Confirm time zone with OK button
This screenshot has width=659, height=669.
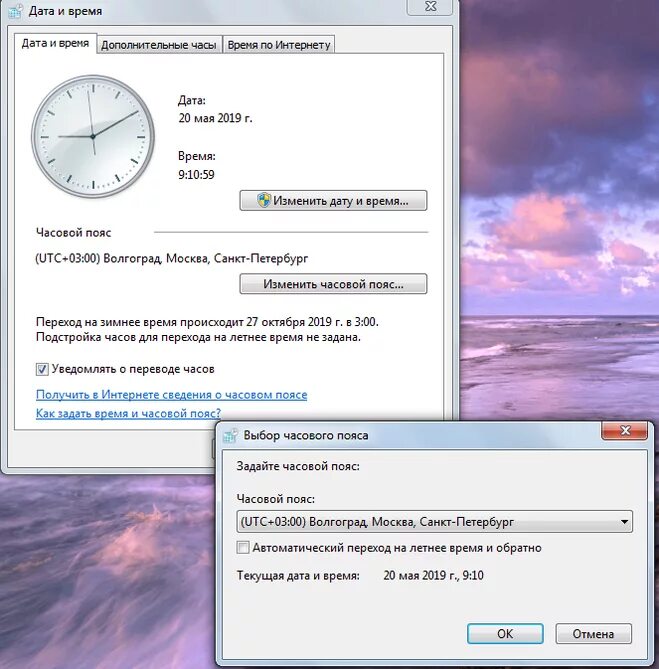pyautogui.click(x=505, y=634)
